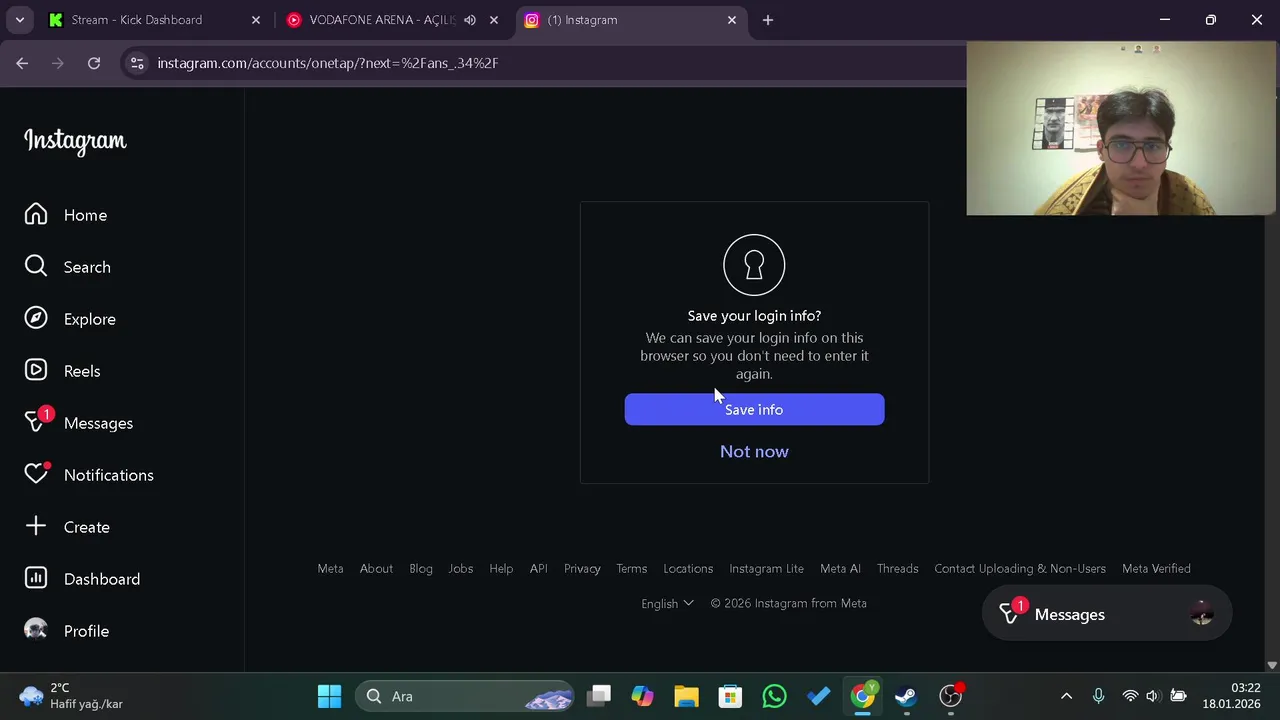Open the Threads footer link
The height and width of the screenshot is (720, 1280).
coord(897,568)
